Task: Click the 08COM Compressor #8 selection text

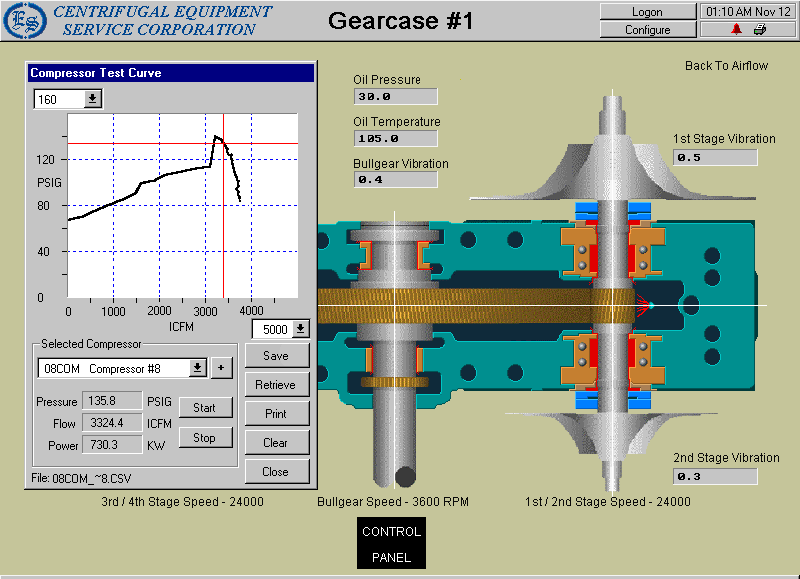Action: (x=103, y=369)
